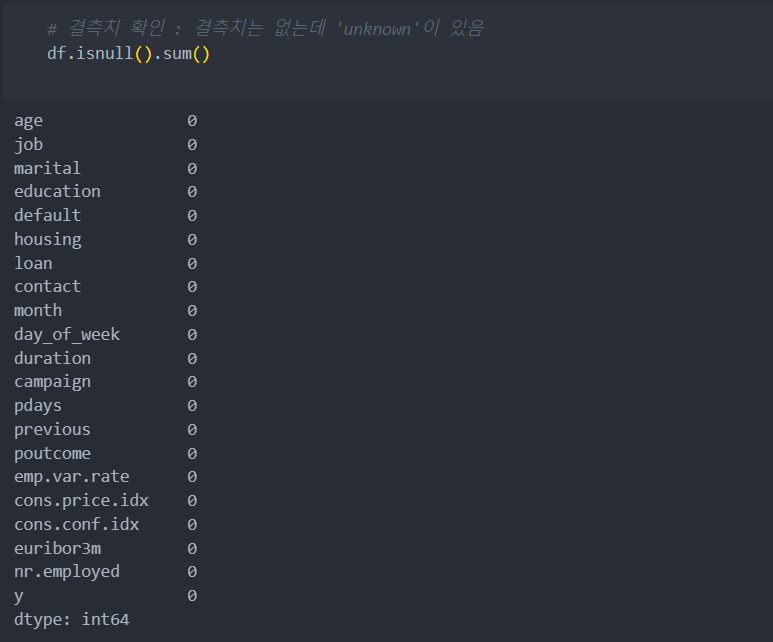Select the job row label
The height and width of the screenshot is (642, 773).
(x=29, y=144)
